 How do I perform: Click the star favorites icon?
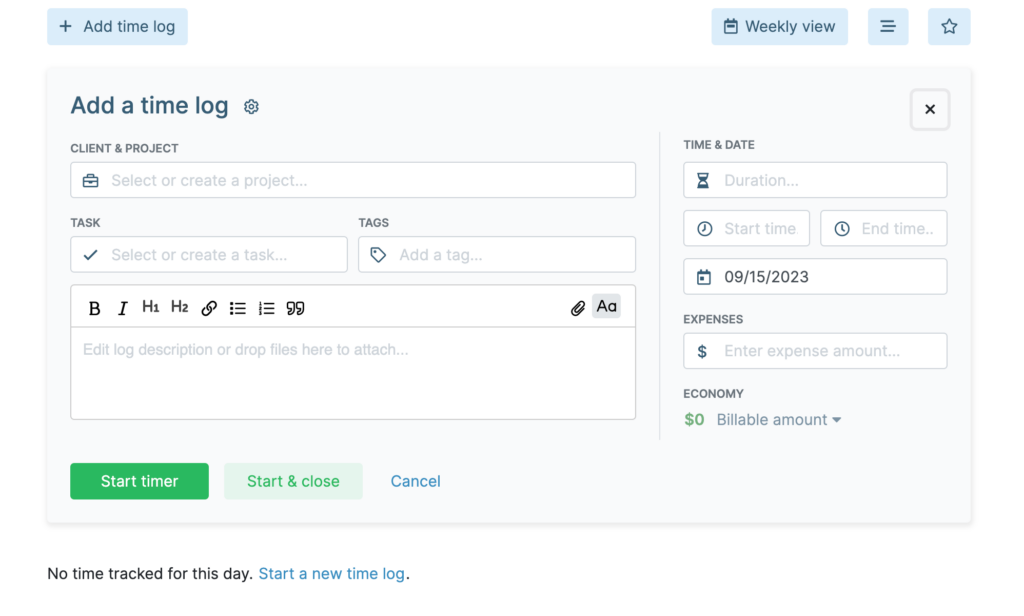949,27
